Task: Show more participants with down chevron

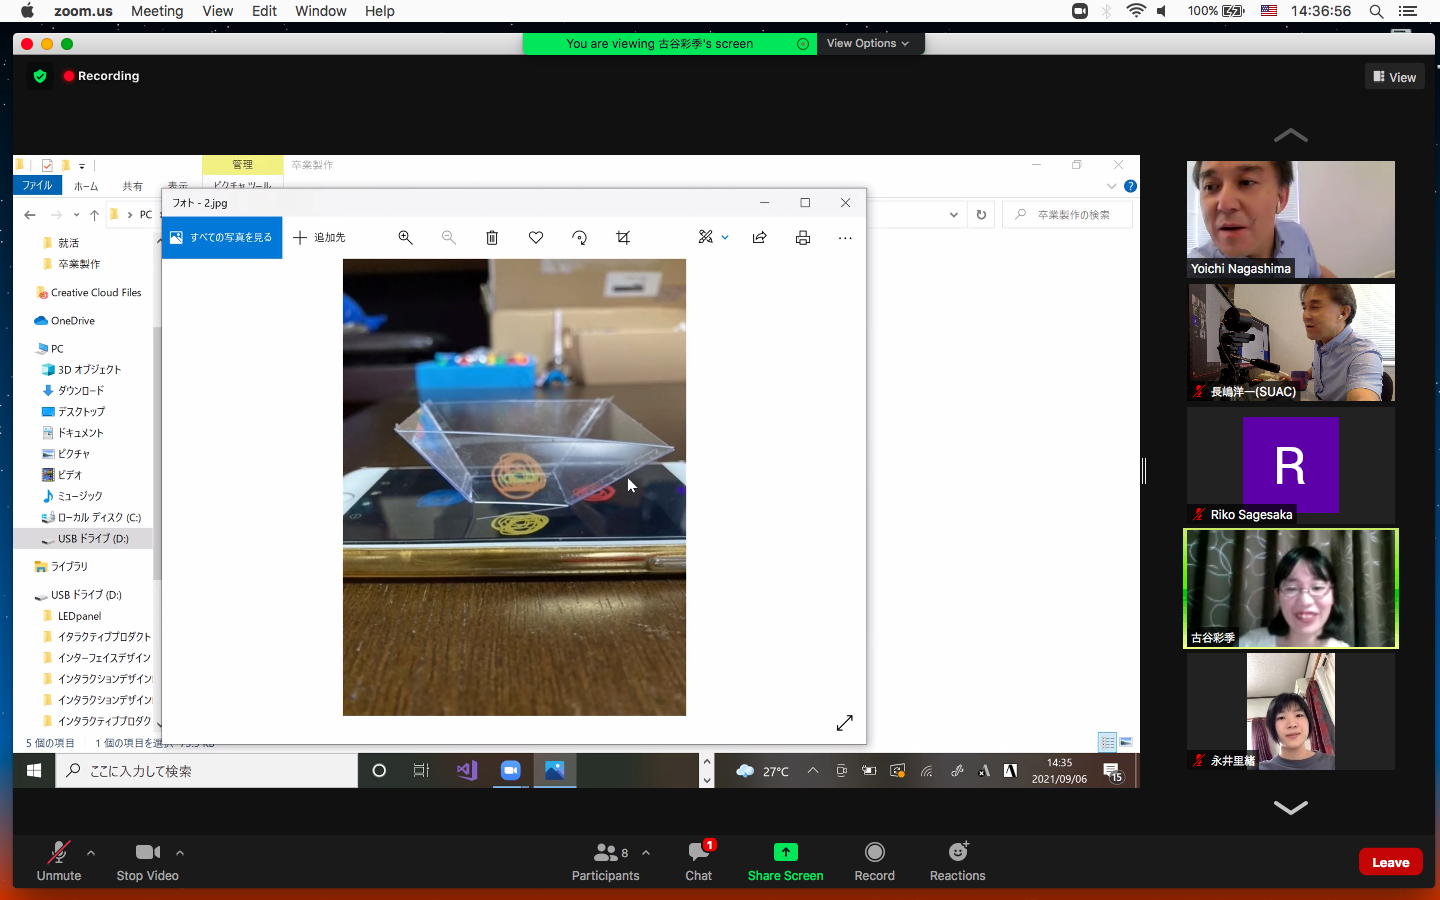Action: pos(1291,807)
